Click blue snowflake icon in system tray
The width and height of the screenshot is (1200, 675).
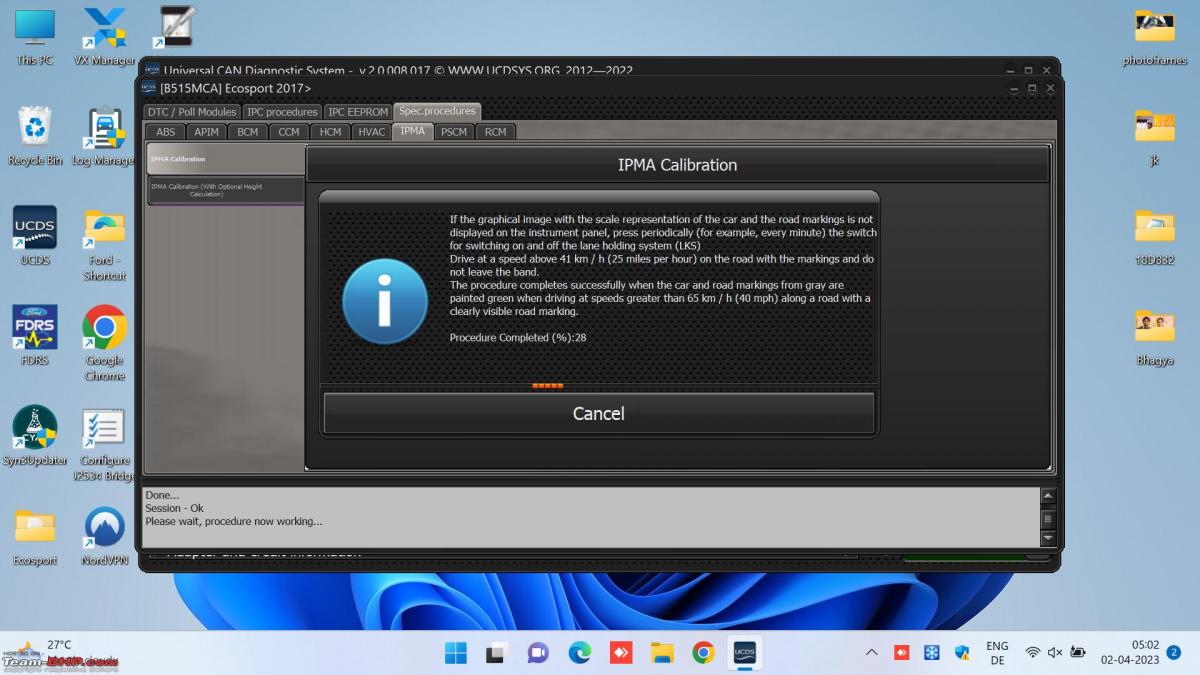tap(931, 653)
